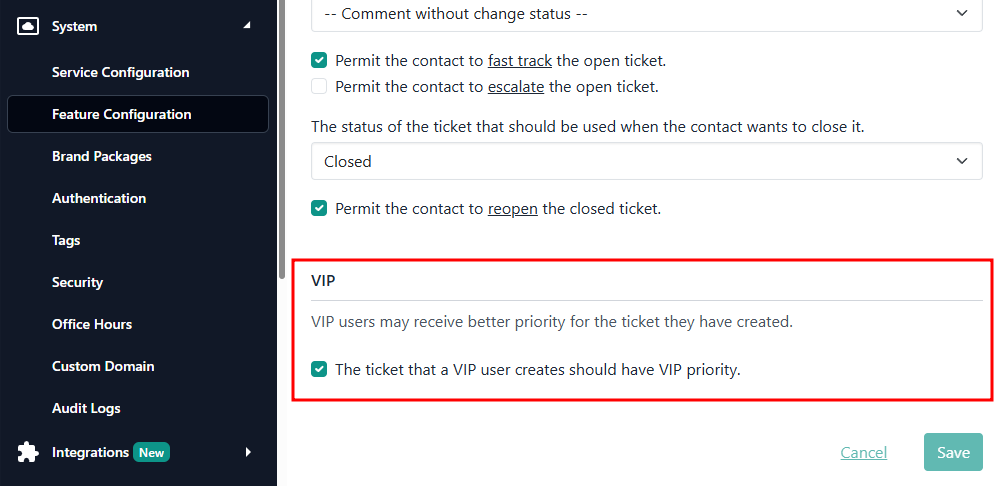Viewport: 1005px width, 486px height.
Task: Click the Save button
Action: pyautogui.click(x=953, y=452)
